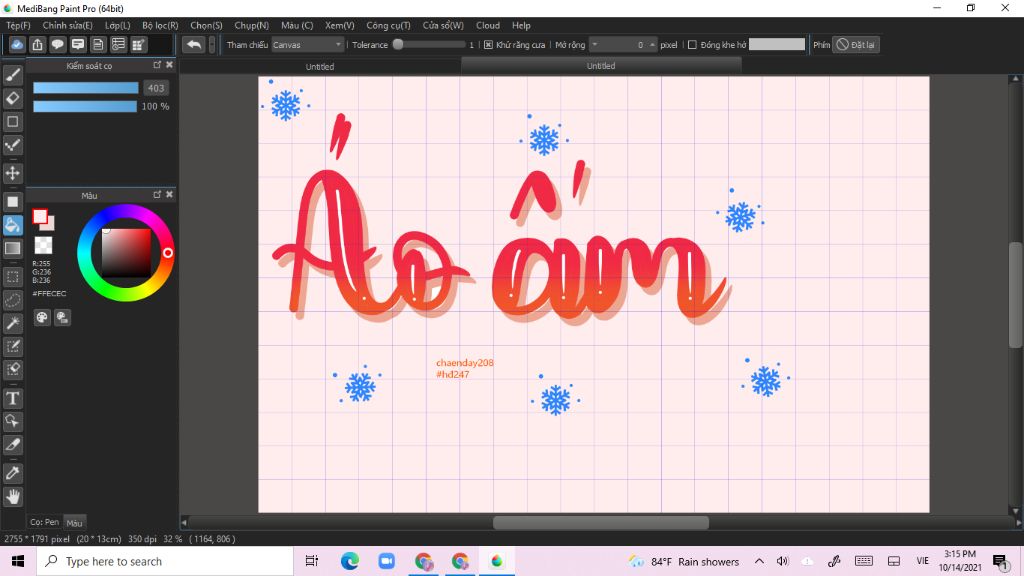Show hidden system tray icons
1024x576 pixels.
tap(759, 561)
